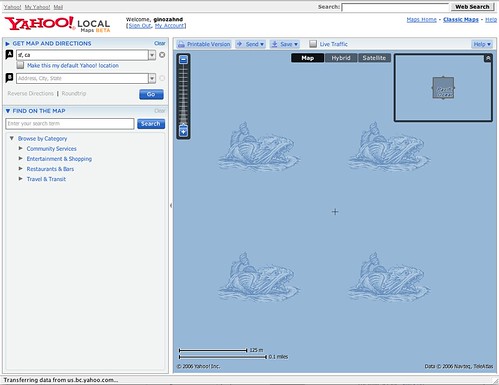Click the Find on the Map search field

point(70,124)
